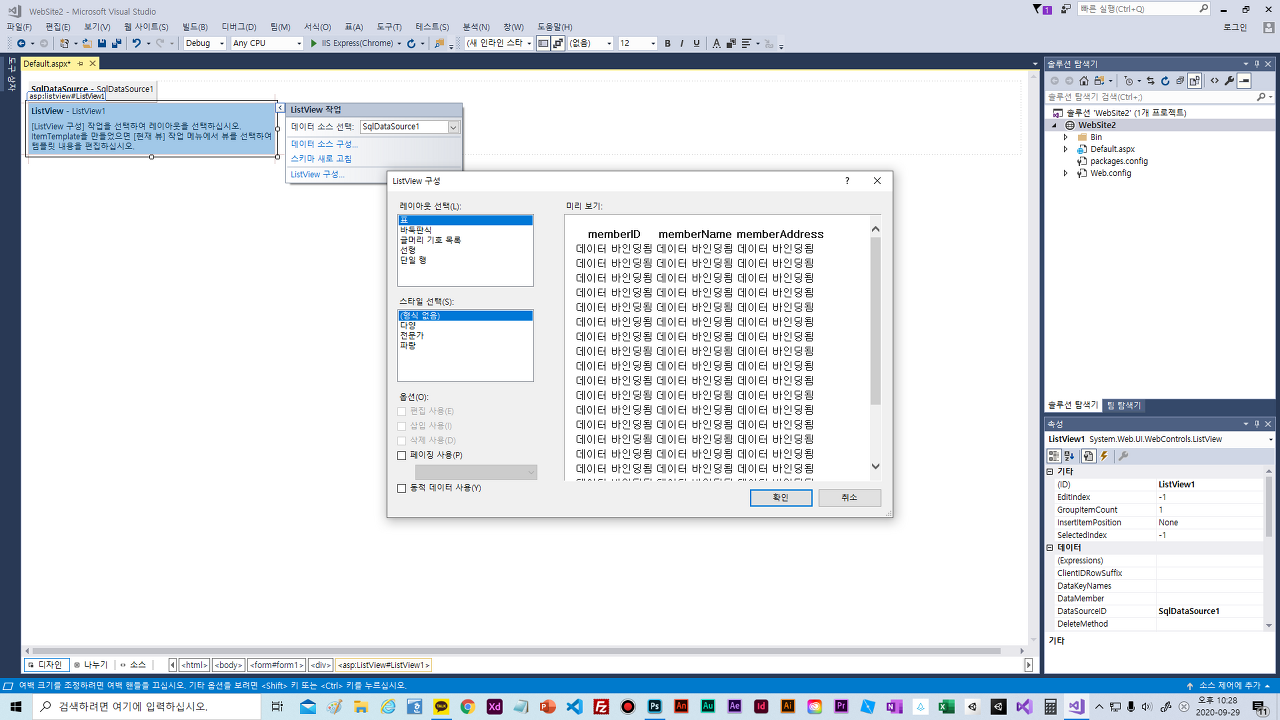The image size is (1280, 720).
Task: Click the 취소 button in dialog
Action: point(849,498)
